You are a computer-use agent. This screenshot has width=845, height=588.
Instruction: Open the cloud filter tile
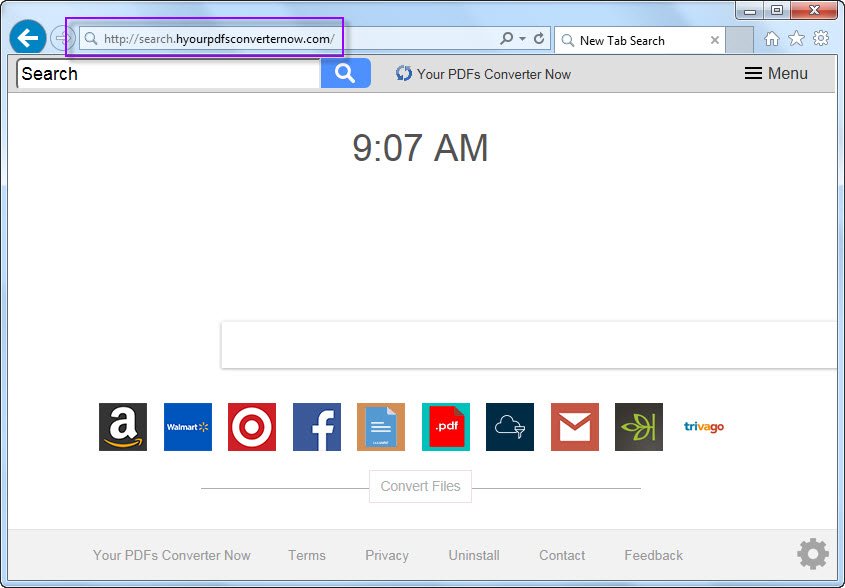(510, 427)
